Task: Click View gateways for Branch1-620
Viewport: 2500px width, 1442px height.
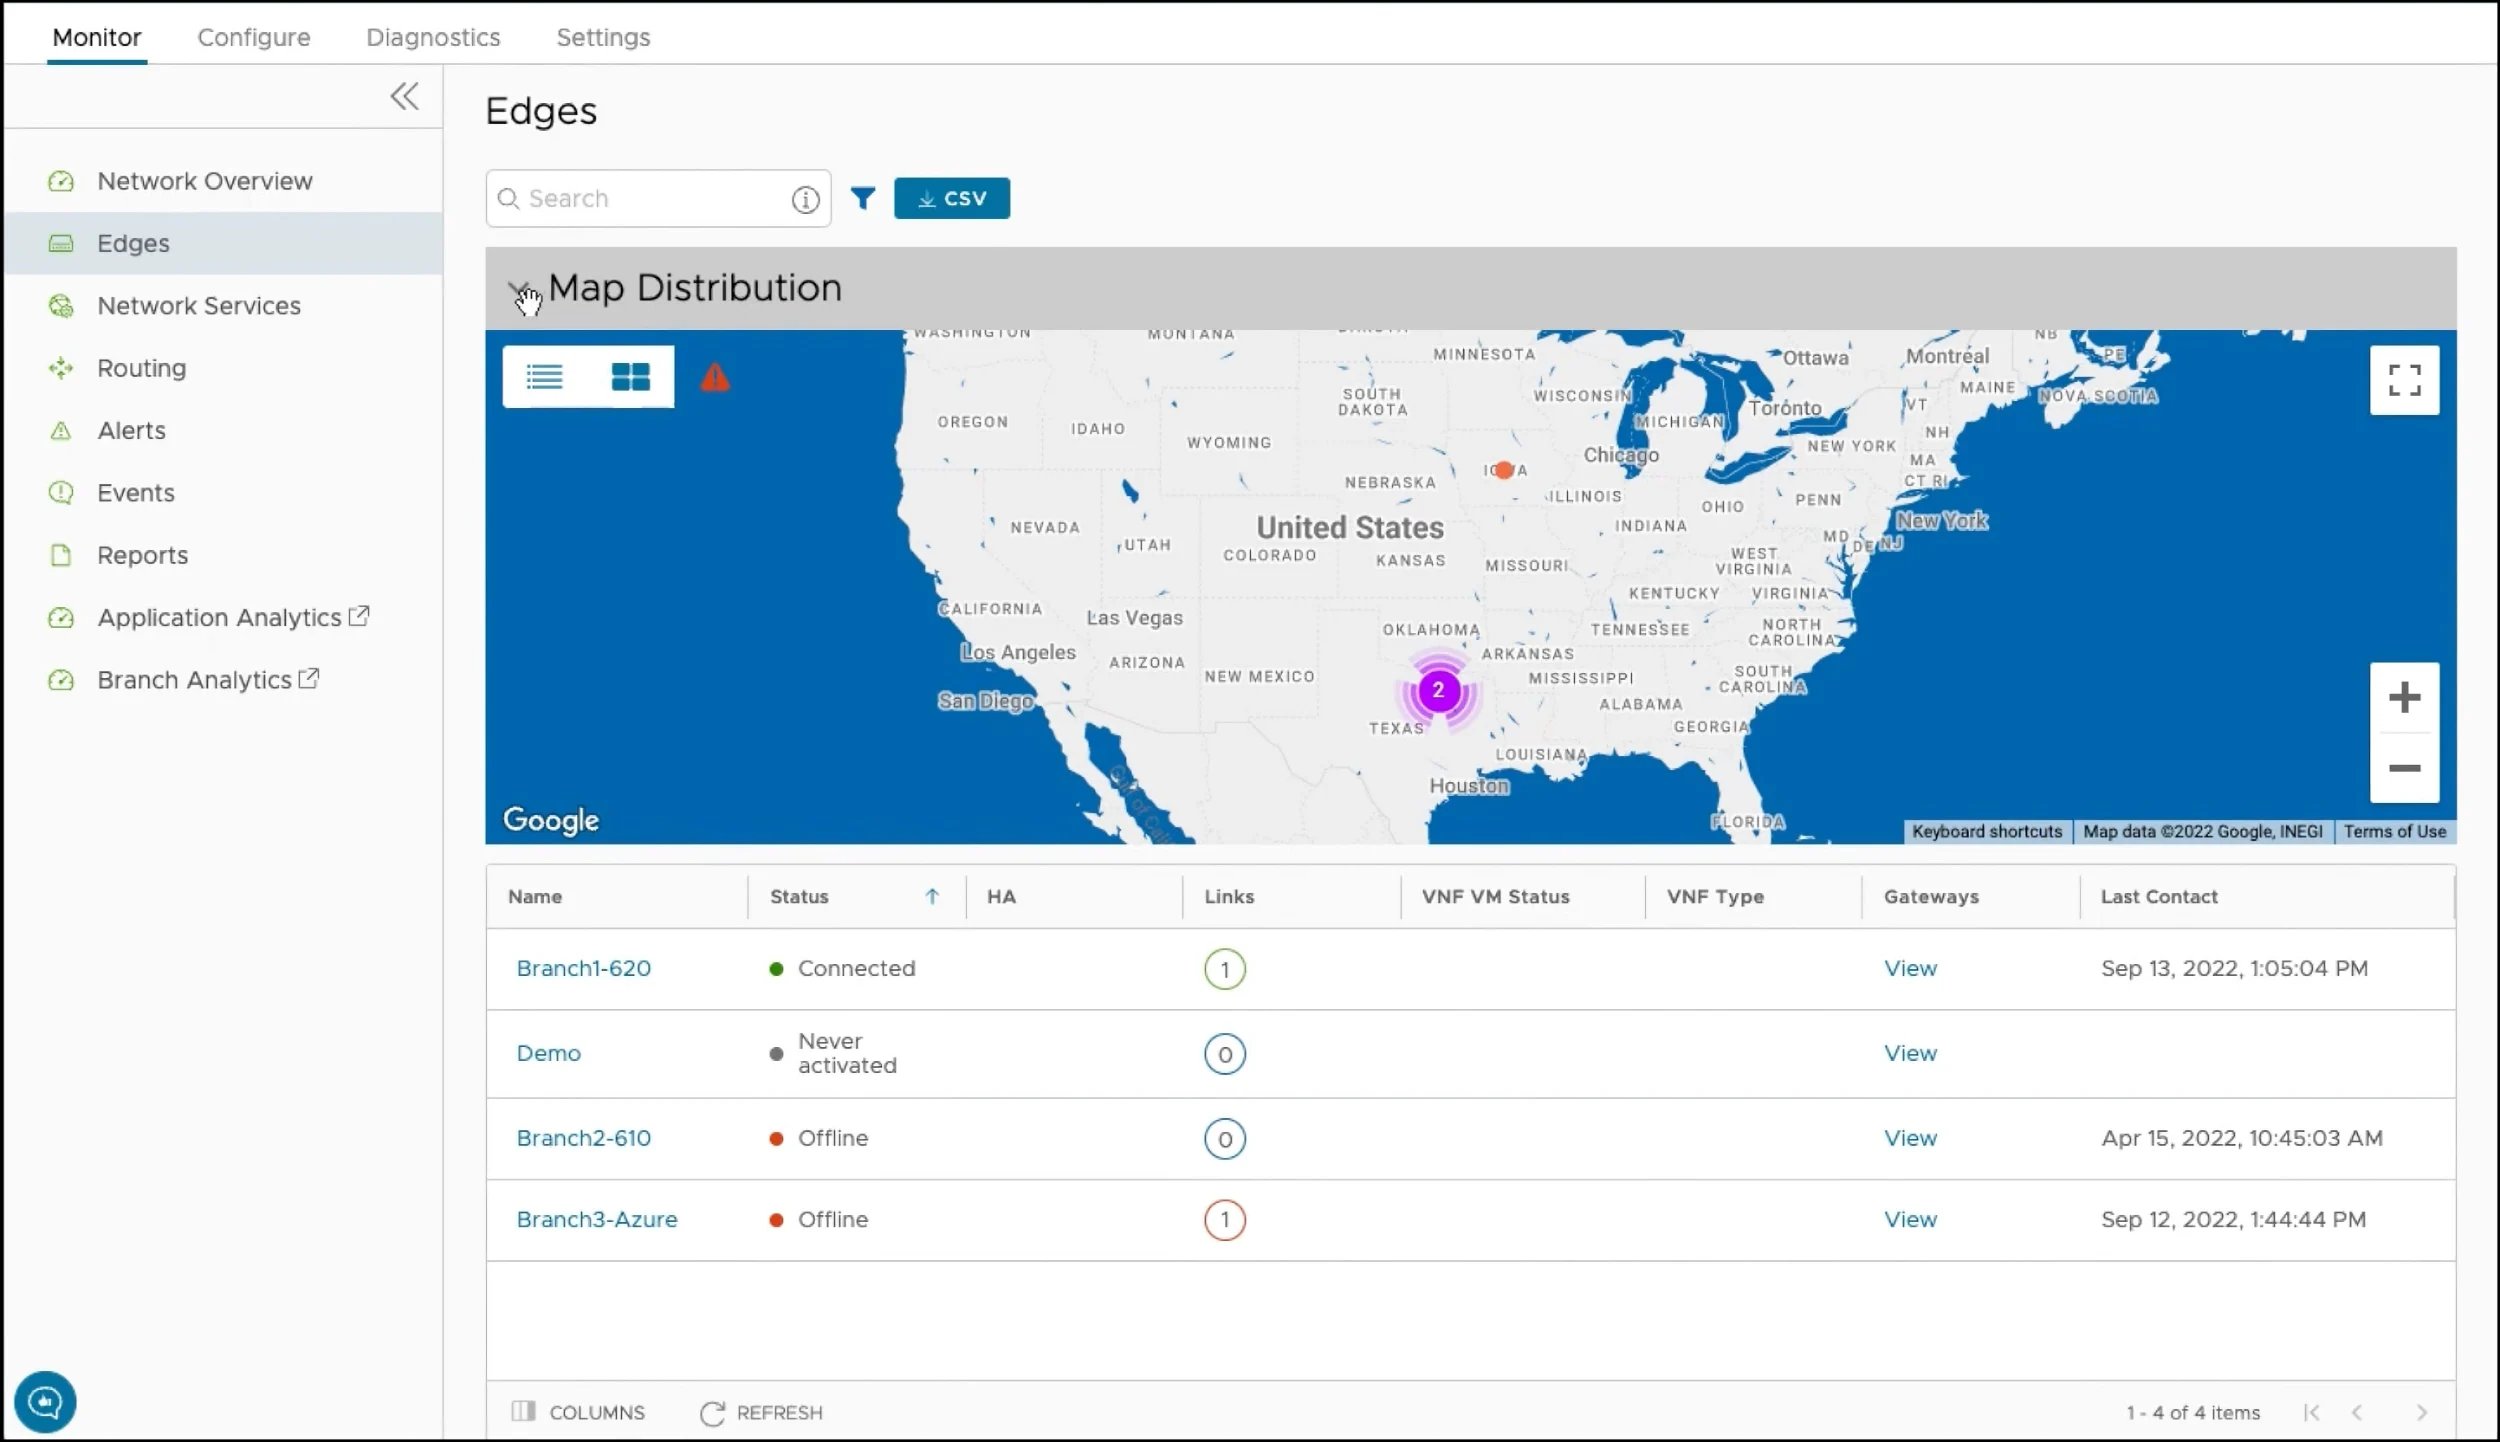Action: tap(1911, 968)
